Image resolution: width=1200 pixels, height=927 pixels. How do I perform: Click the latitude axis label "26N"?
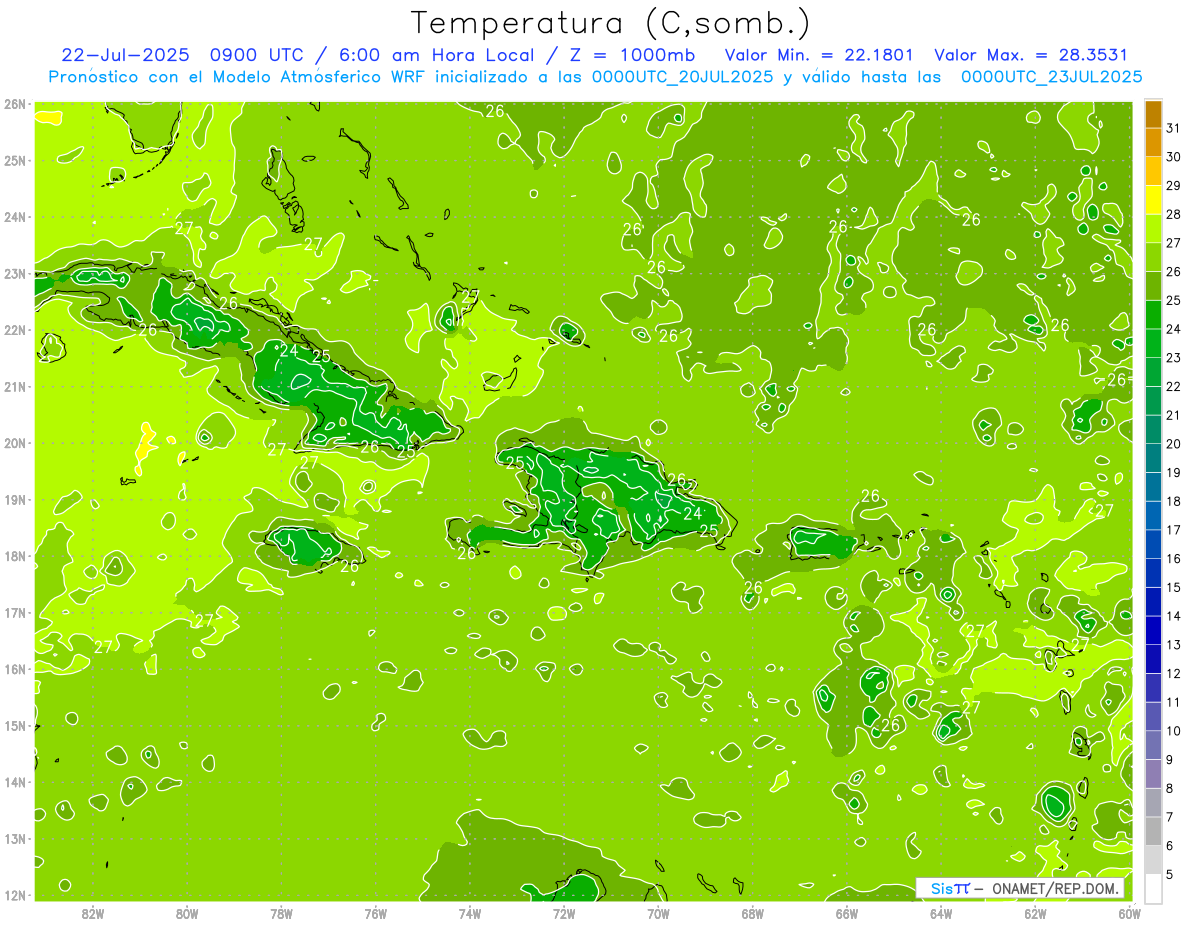pos(14,104)
